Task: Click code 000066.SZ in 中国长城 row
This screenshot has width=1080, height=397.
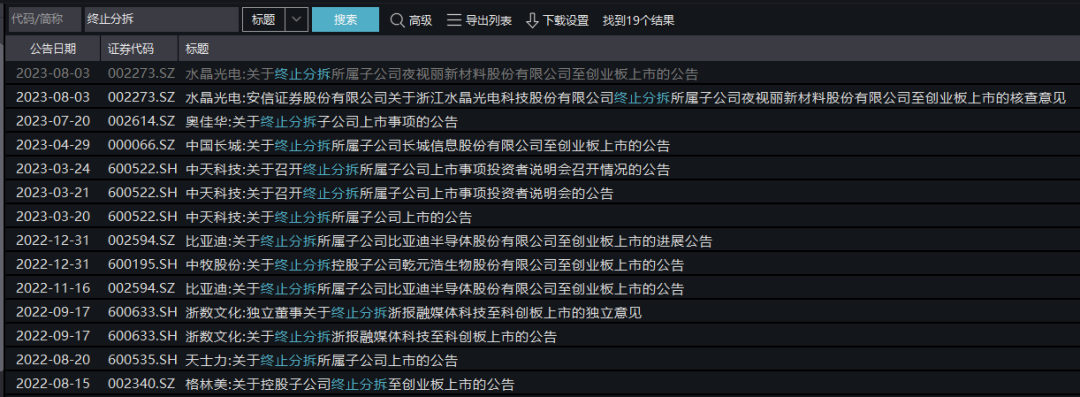Action: coord(142,145)
